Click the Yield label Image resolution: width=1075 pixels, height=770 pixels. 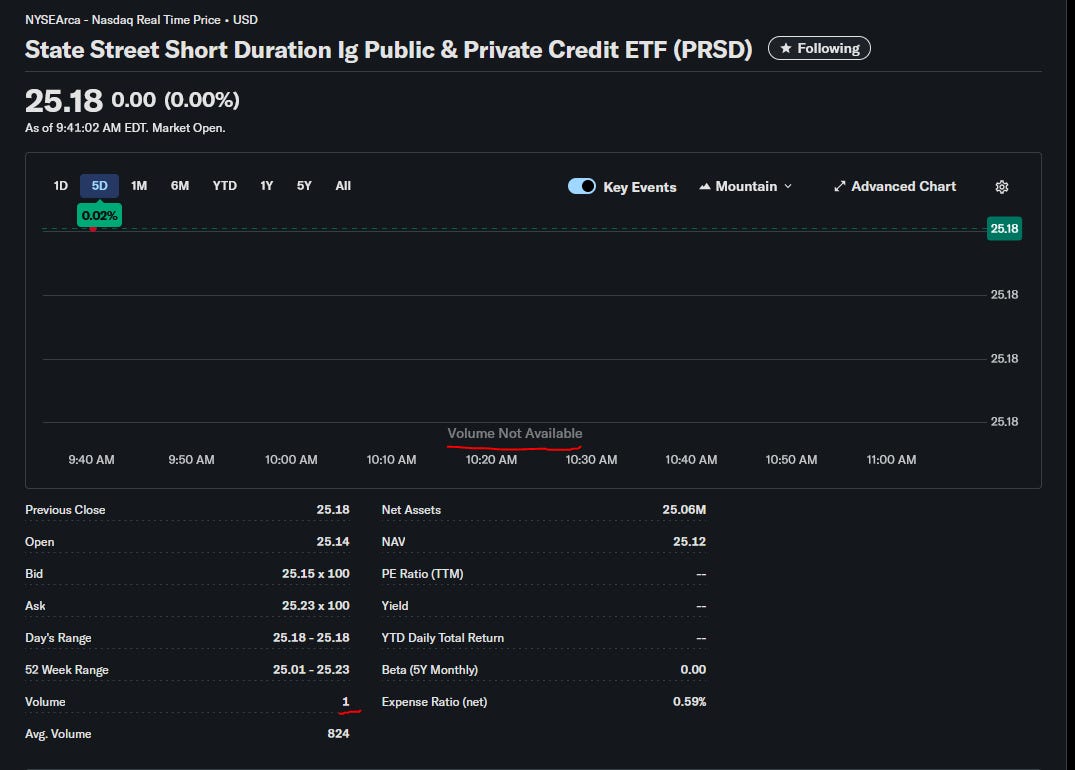click(395, 605)
